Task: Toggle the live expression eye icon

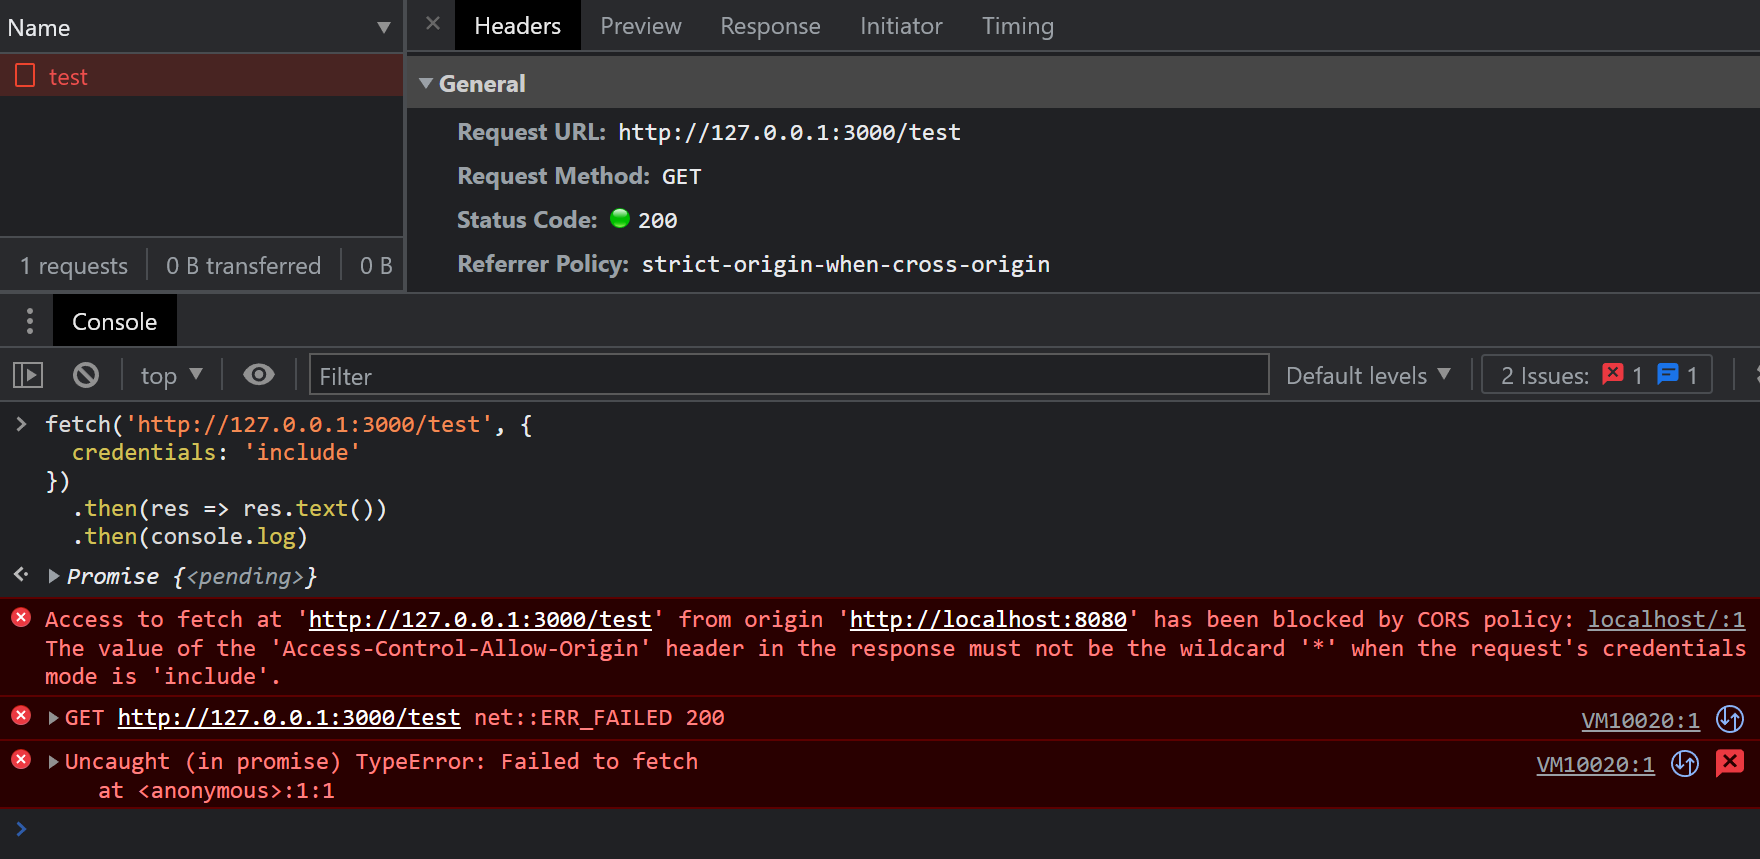Action: tap(259, 375)
